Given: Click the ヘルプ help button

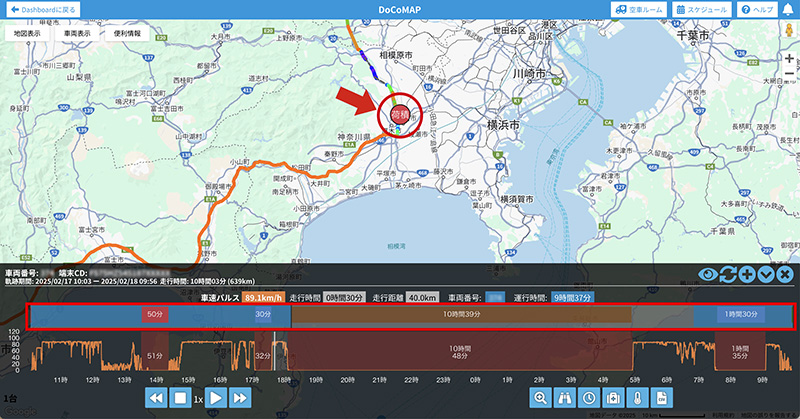Looking at the screenshot, I should (757, 9).
